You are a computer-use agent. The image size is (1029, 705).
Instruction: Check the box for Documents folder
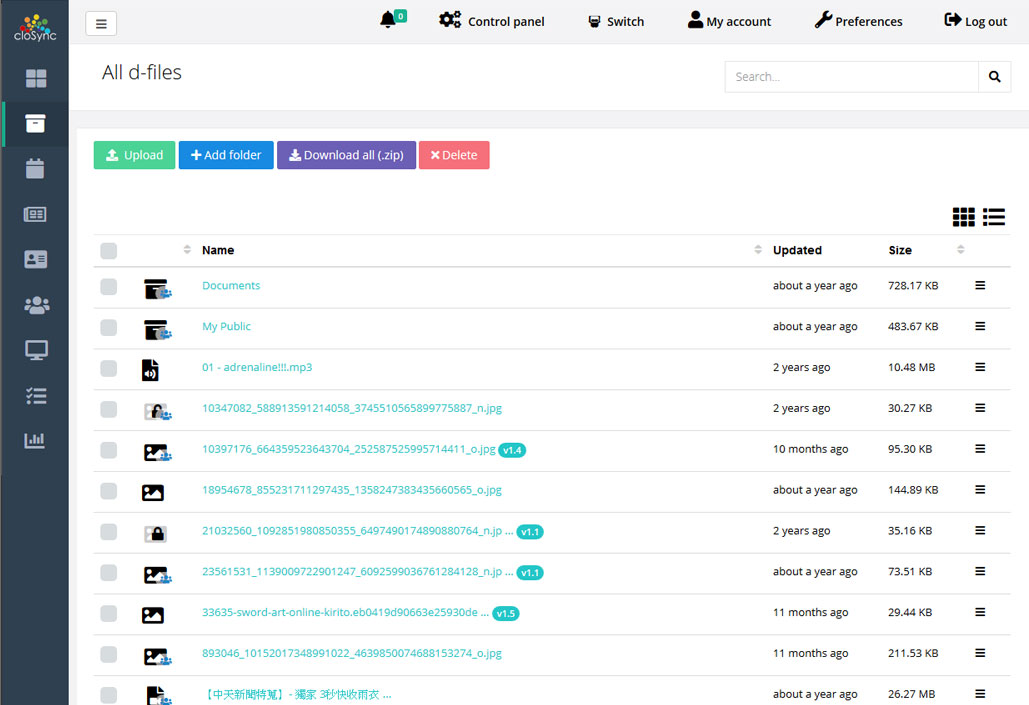click(109, 287)
